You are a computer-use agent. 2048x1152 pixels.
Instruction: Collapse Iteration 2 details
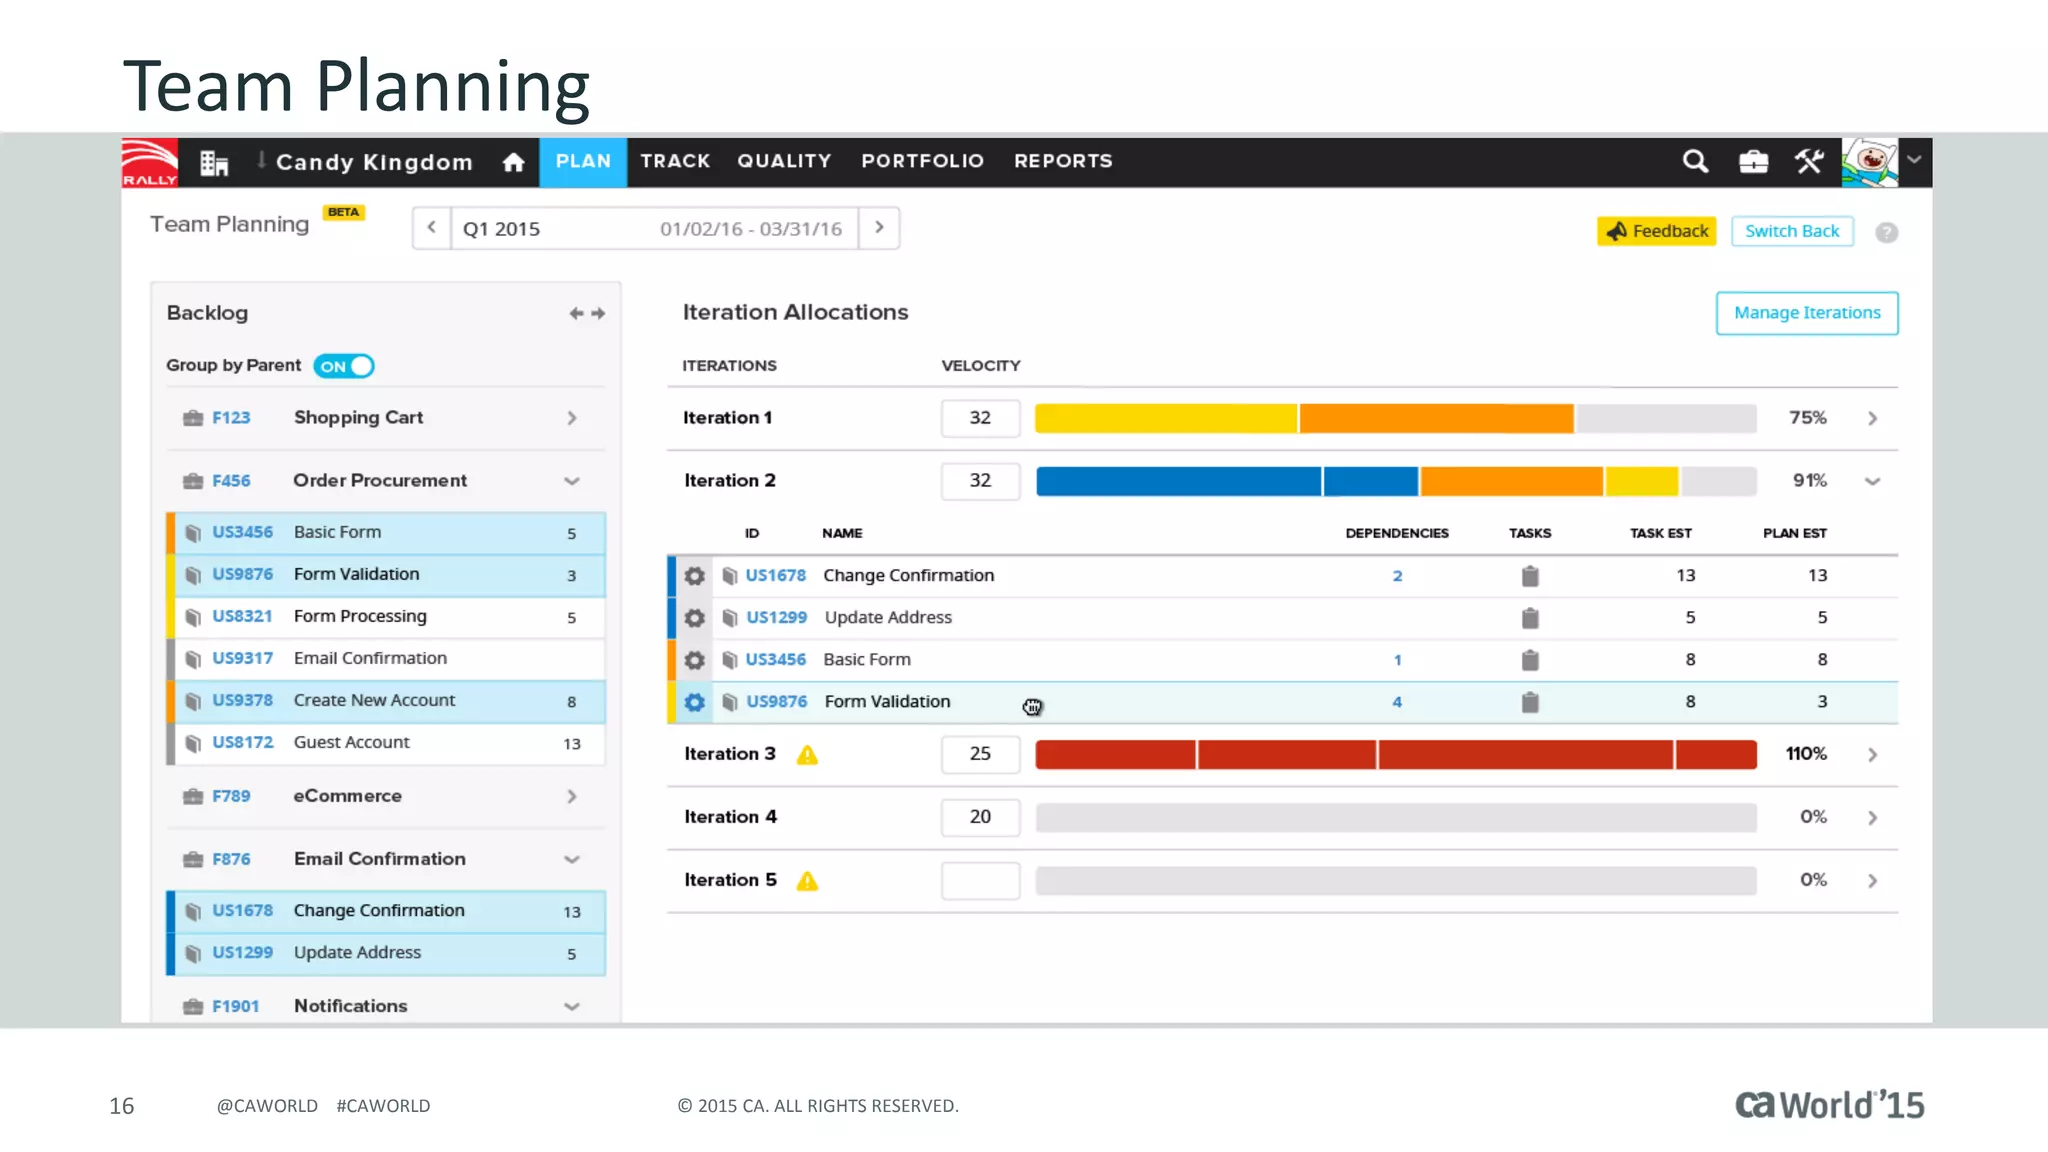pyautogui.click(x=1872, y=481)
